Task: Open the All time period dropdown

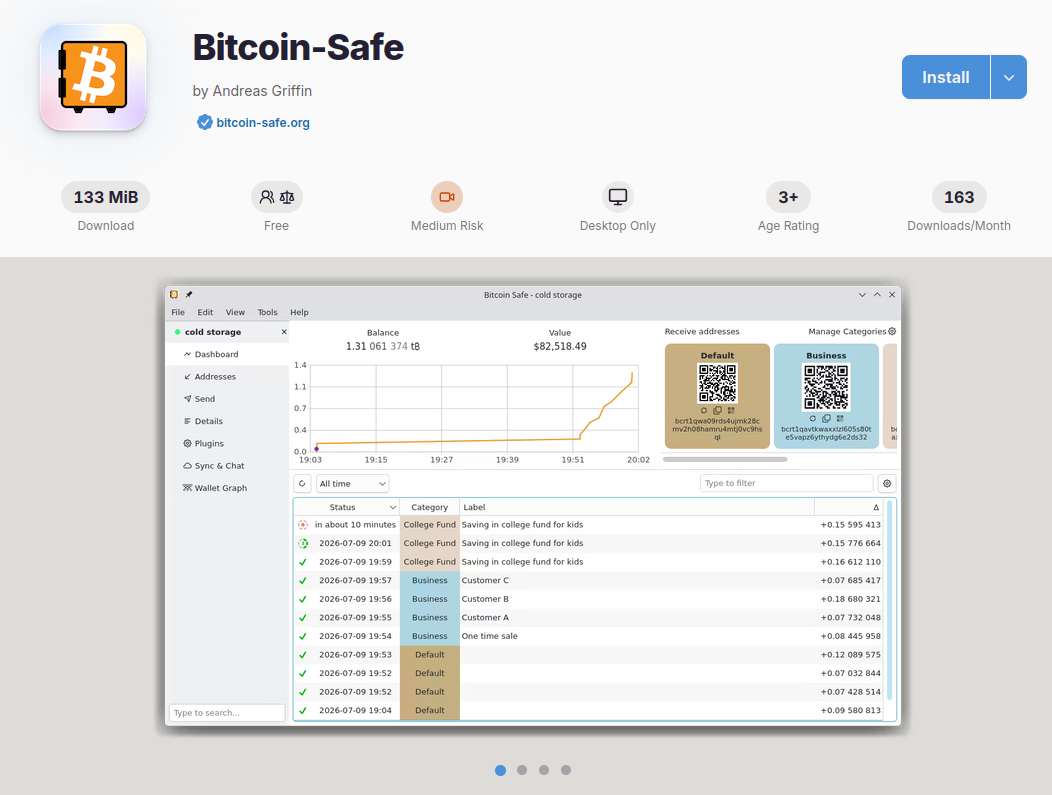Action: point(352,483)
